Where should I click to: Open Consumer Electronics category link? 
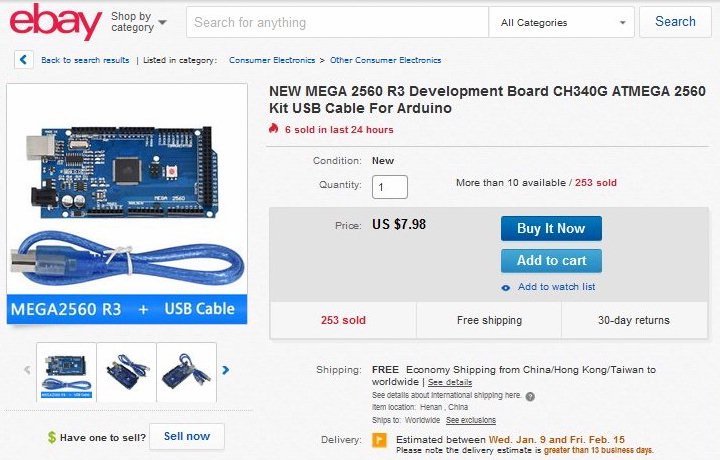click(x=272, y=60)
